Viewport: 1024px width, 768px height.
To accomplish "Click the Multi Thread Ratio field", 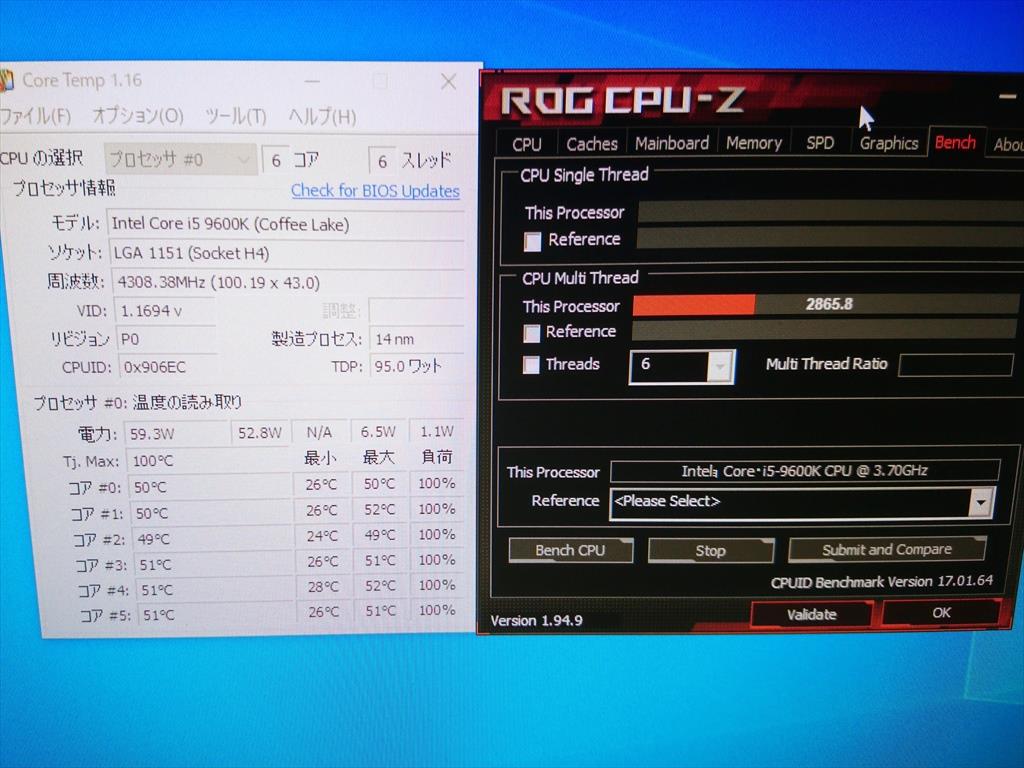I will click(955, 365).
